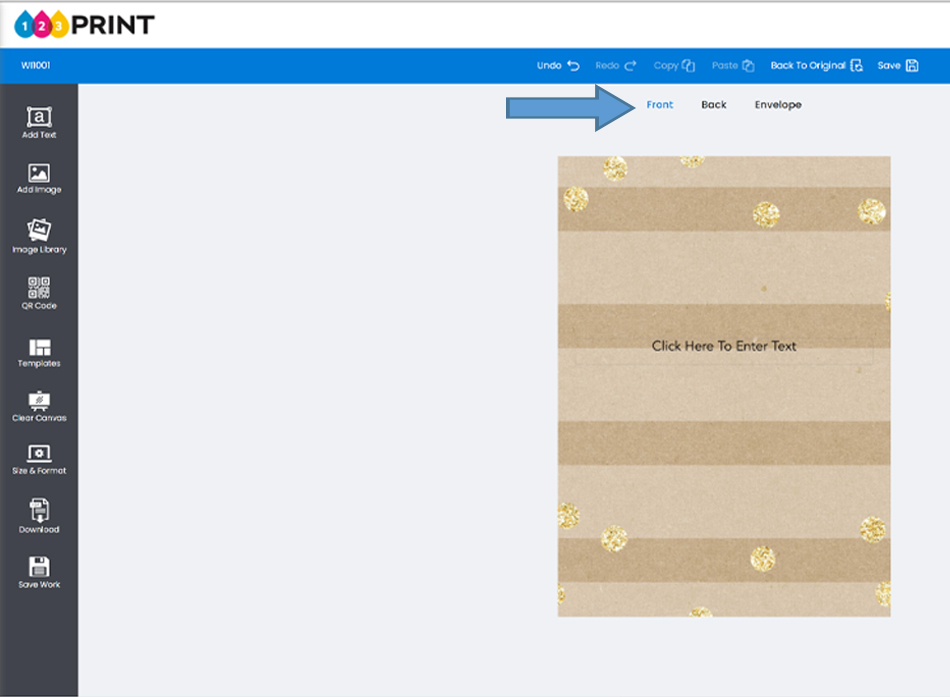Switch to the Envelope tab
The image size is (950, 697).
click(778, 105)
